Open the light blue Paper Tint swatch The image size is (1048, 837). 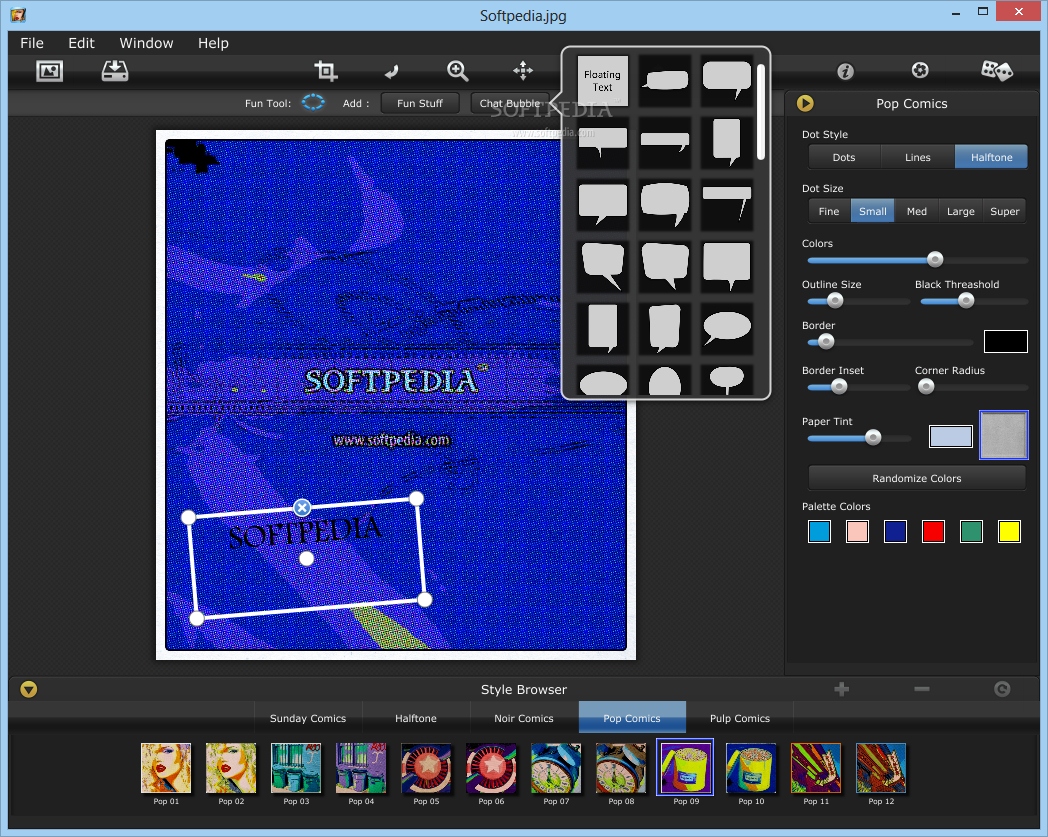(x=950, y=437)
